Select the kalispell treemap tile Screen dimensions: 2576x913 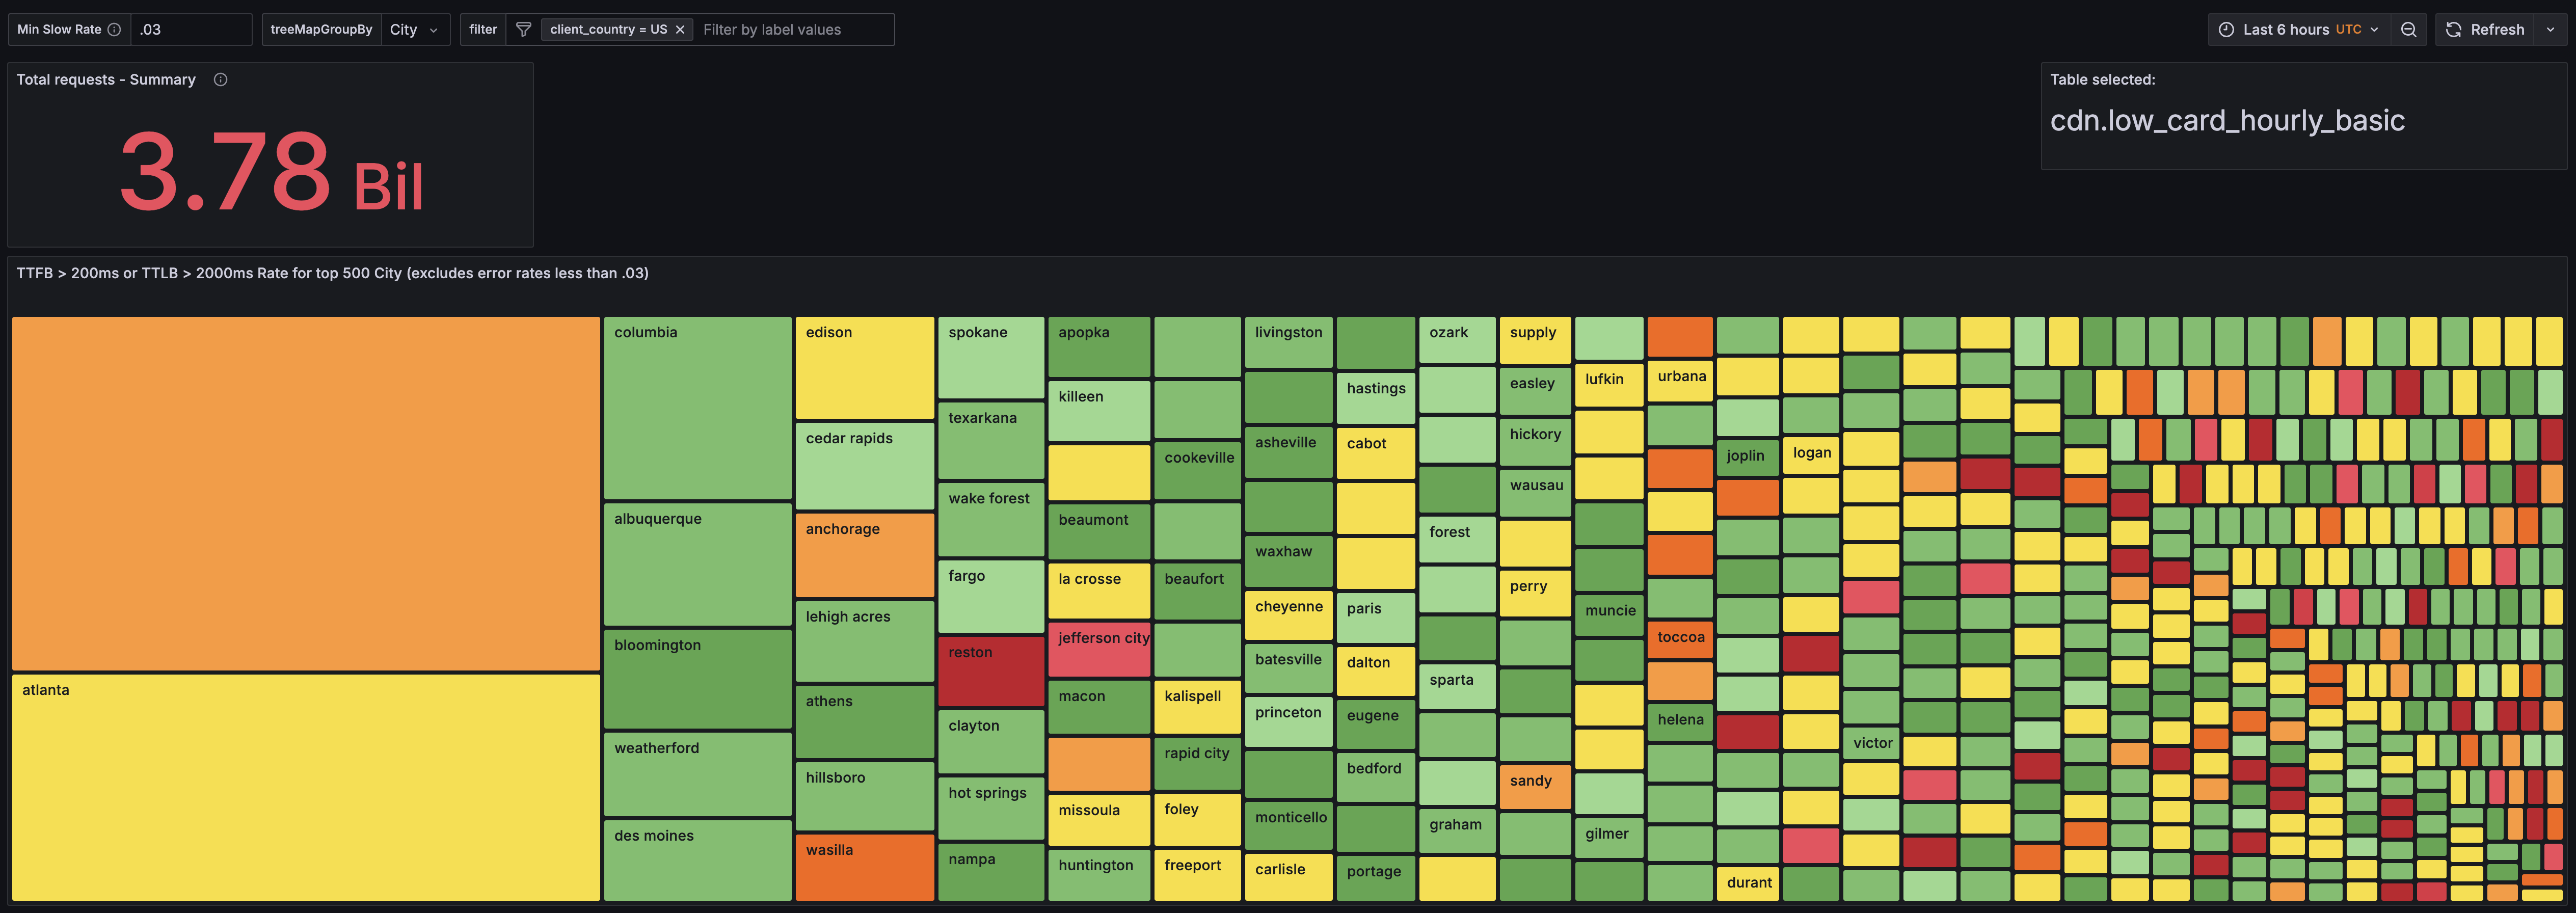tap(1198, 708)
